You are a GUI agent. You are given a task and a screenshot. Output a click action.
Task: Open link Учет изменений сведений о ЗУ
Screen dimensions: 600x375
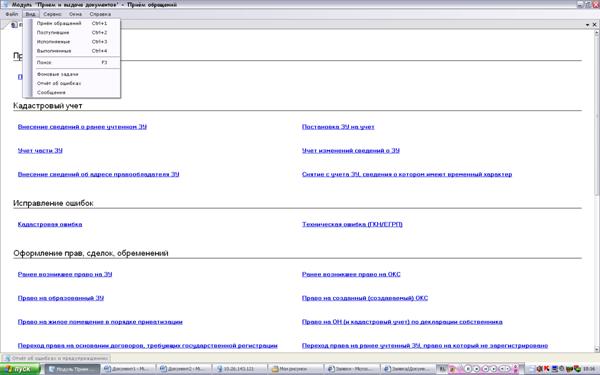pos(351,150)
